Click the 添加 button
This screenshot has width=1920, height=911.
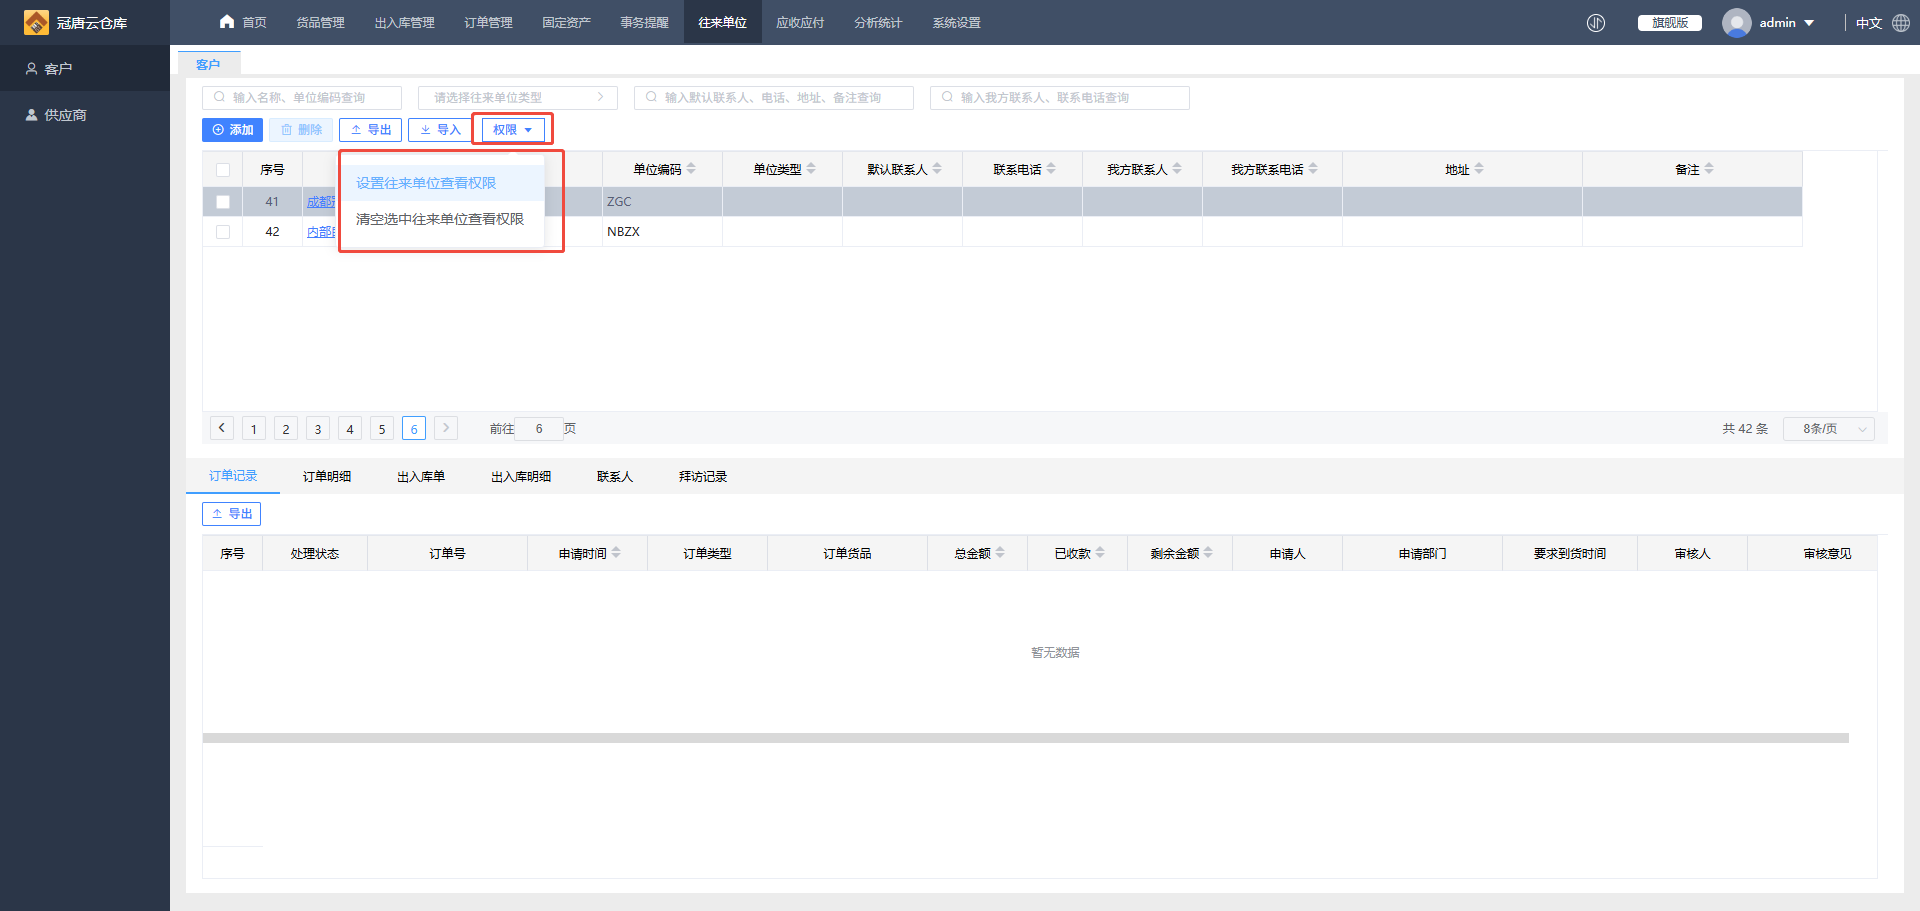pos(232,130)
